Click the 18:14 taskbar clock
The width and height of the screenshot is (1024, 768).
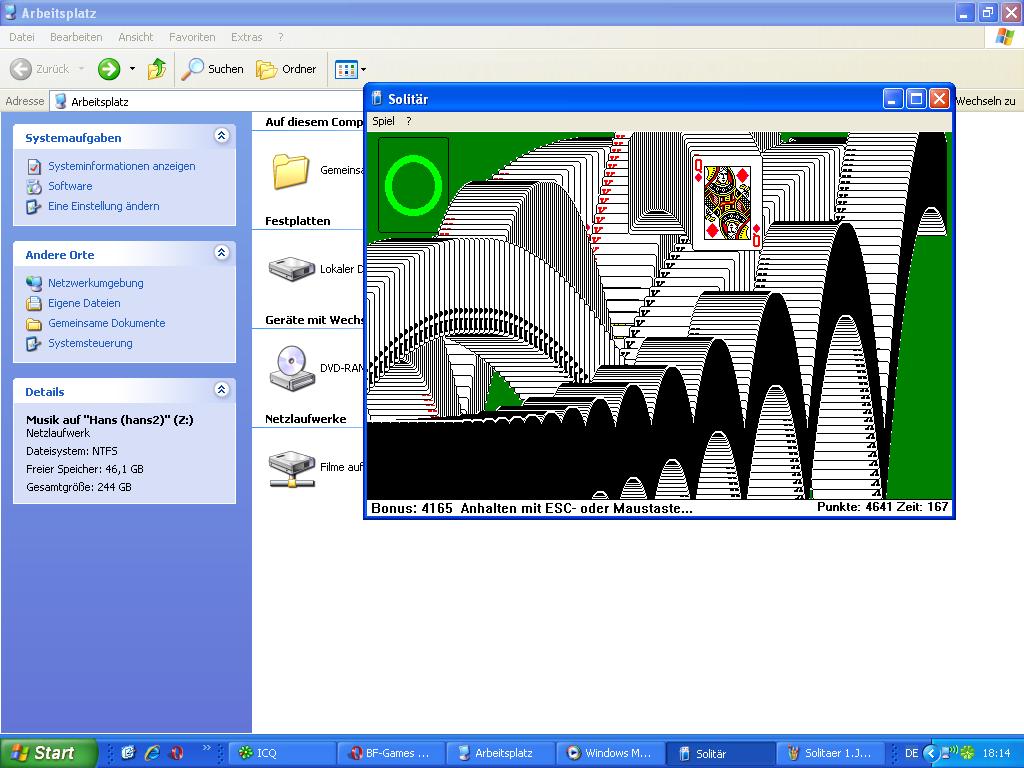pyautogui.click(x=996, y=753)
